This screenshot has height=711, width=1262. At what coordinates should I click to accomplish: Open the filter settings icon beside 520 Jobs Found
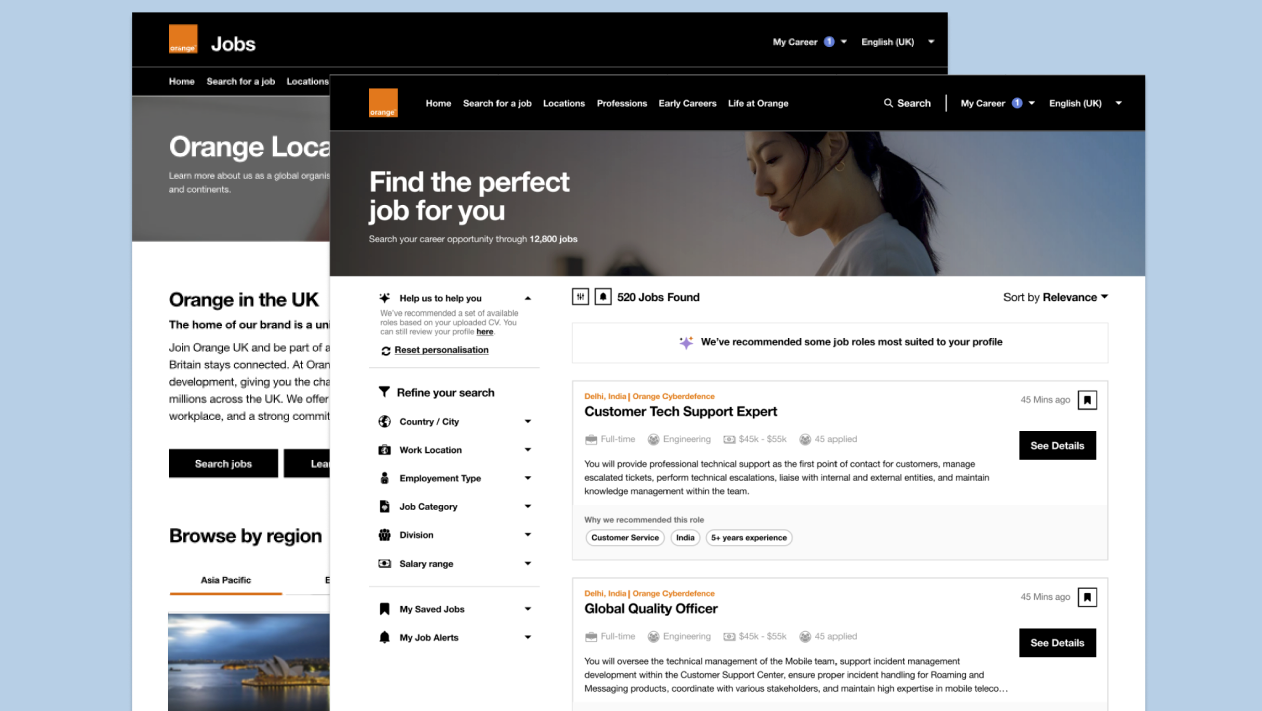click(x=580, y=297)
